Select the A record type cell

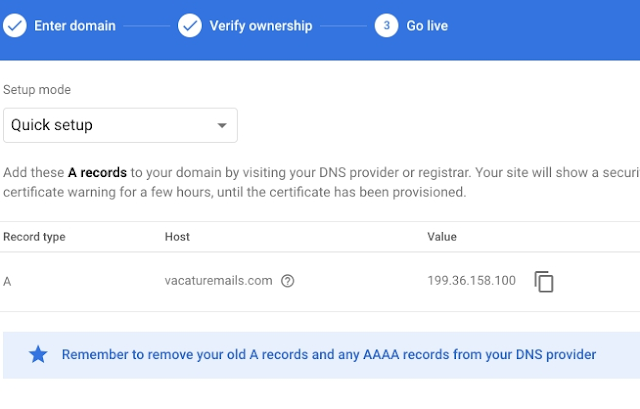point(8,281)
